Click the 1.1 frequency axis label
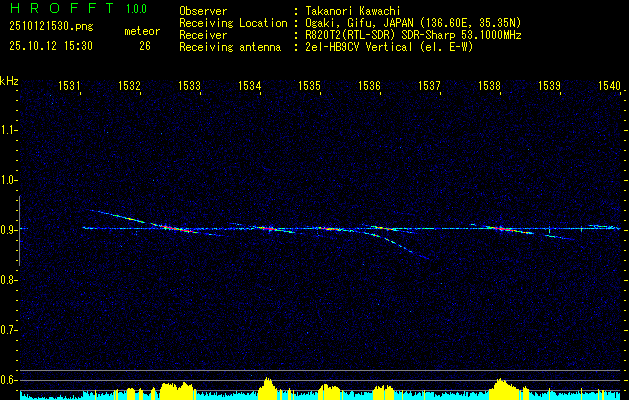 point(8,130)
